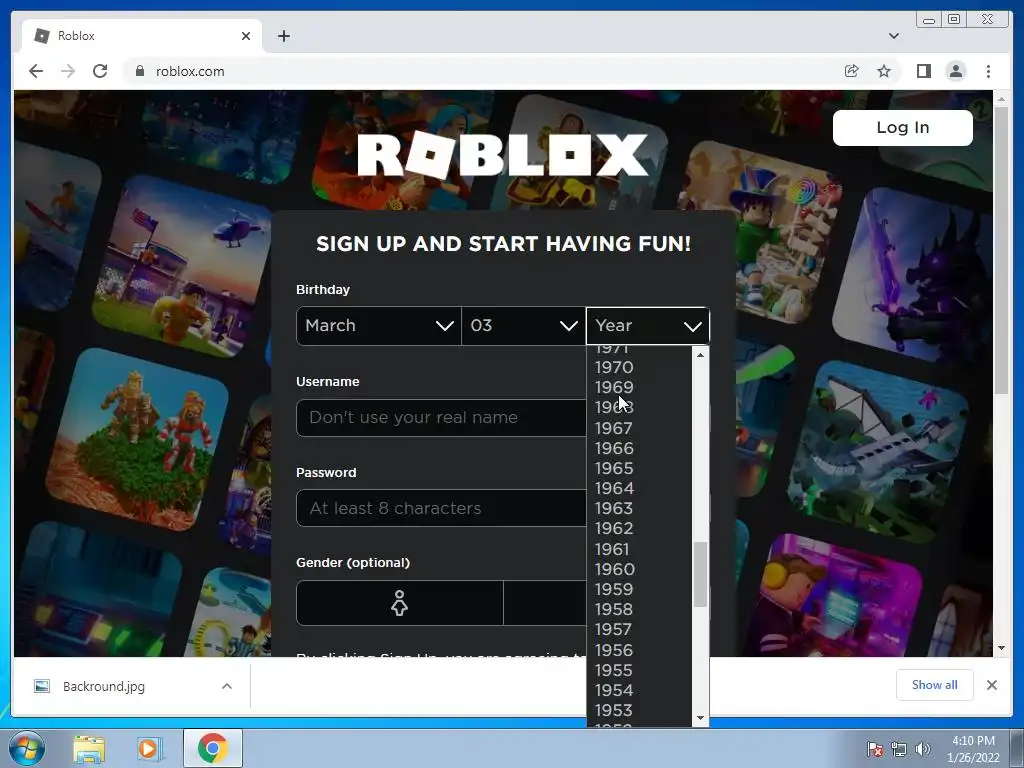Expand Backround.jpg download options chevron

[x=227, y=686]
